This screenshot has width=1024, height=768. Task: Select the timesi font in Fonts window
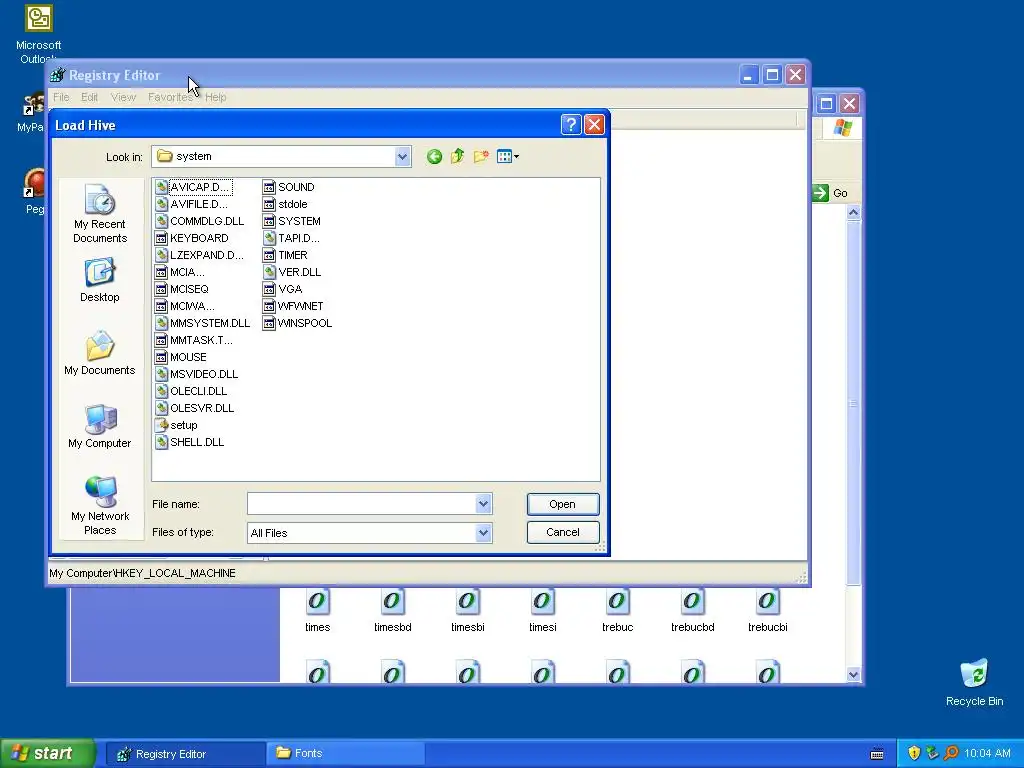(x=543, y=610)
